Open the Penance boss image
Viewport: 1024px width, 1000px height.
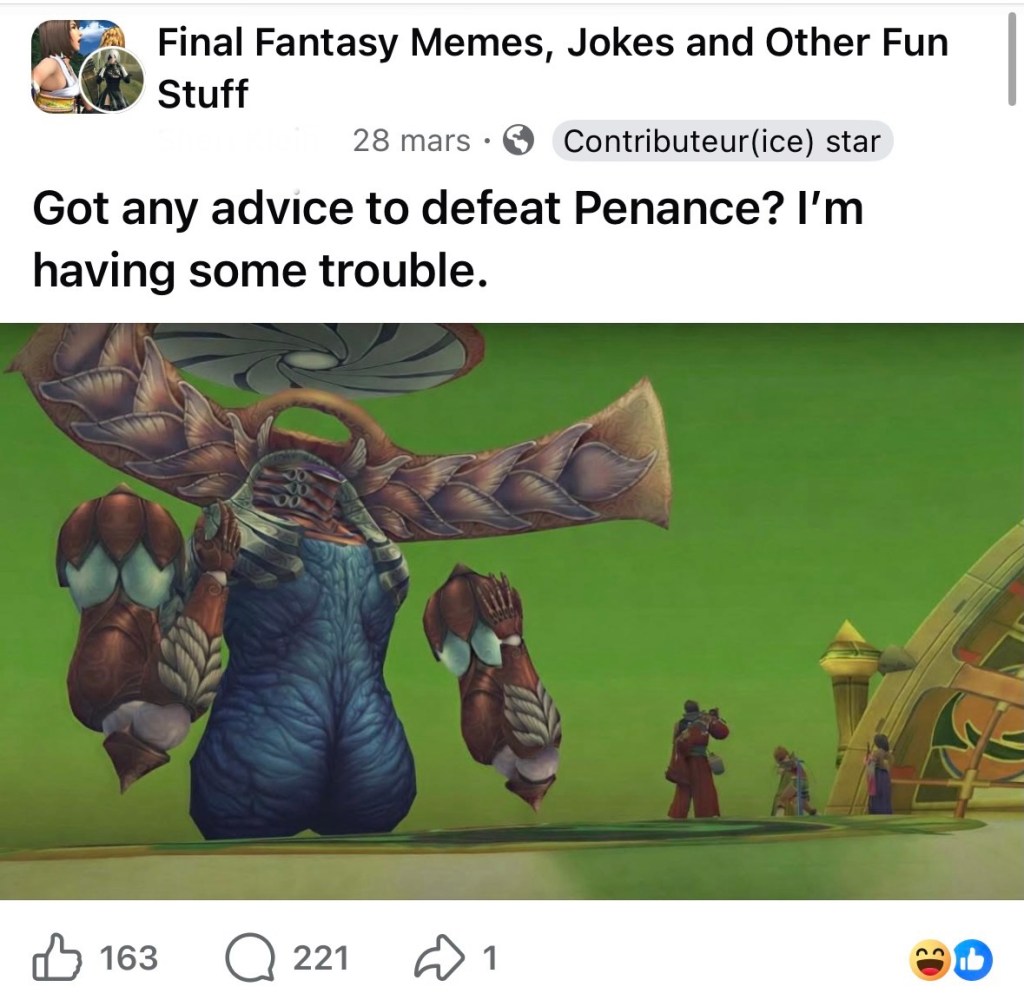(x=512, y=611)
